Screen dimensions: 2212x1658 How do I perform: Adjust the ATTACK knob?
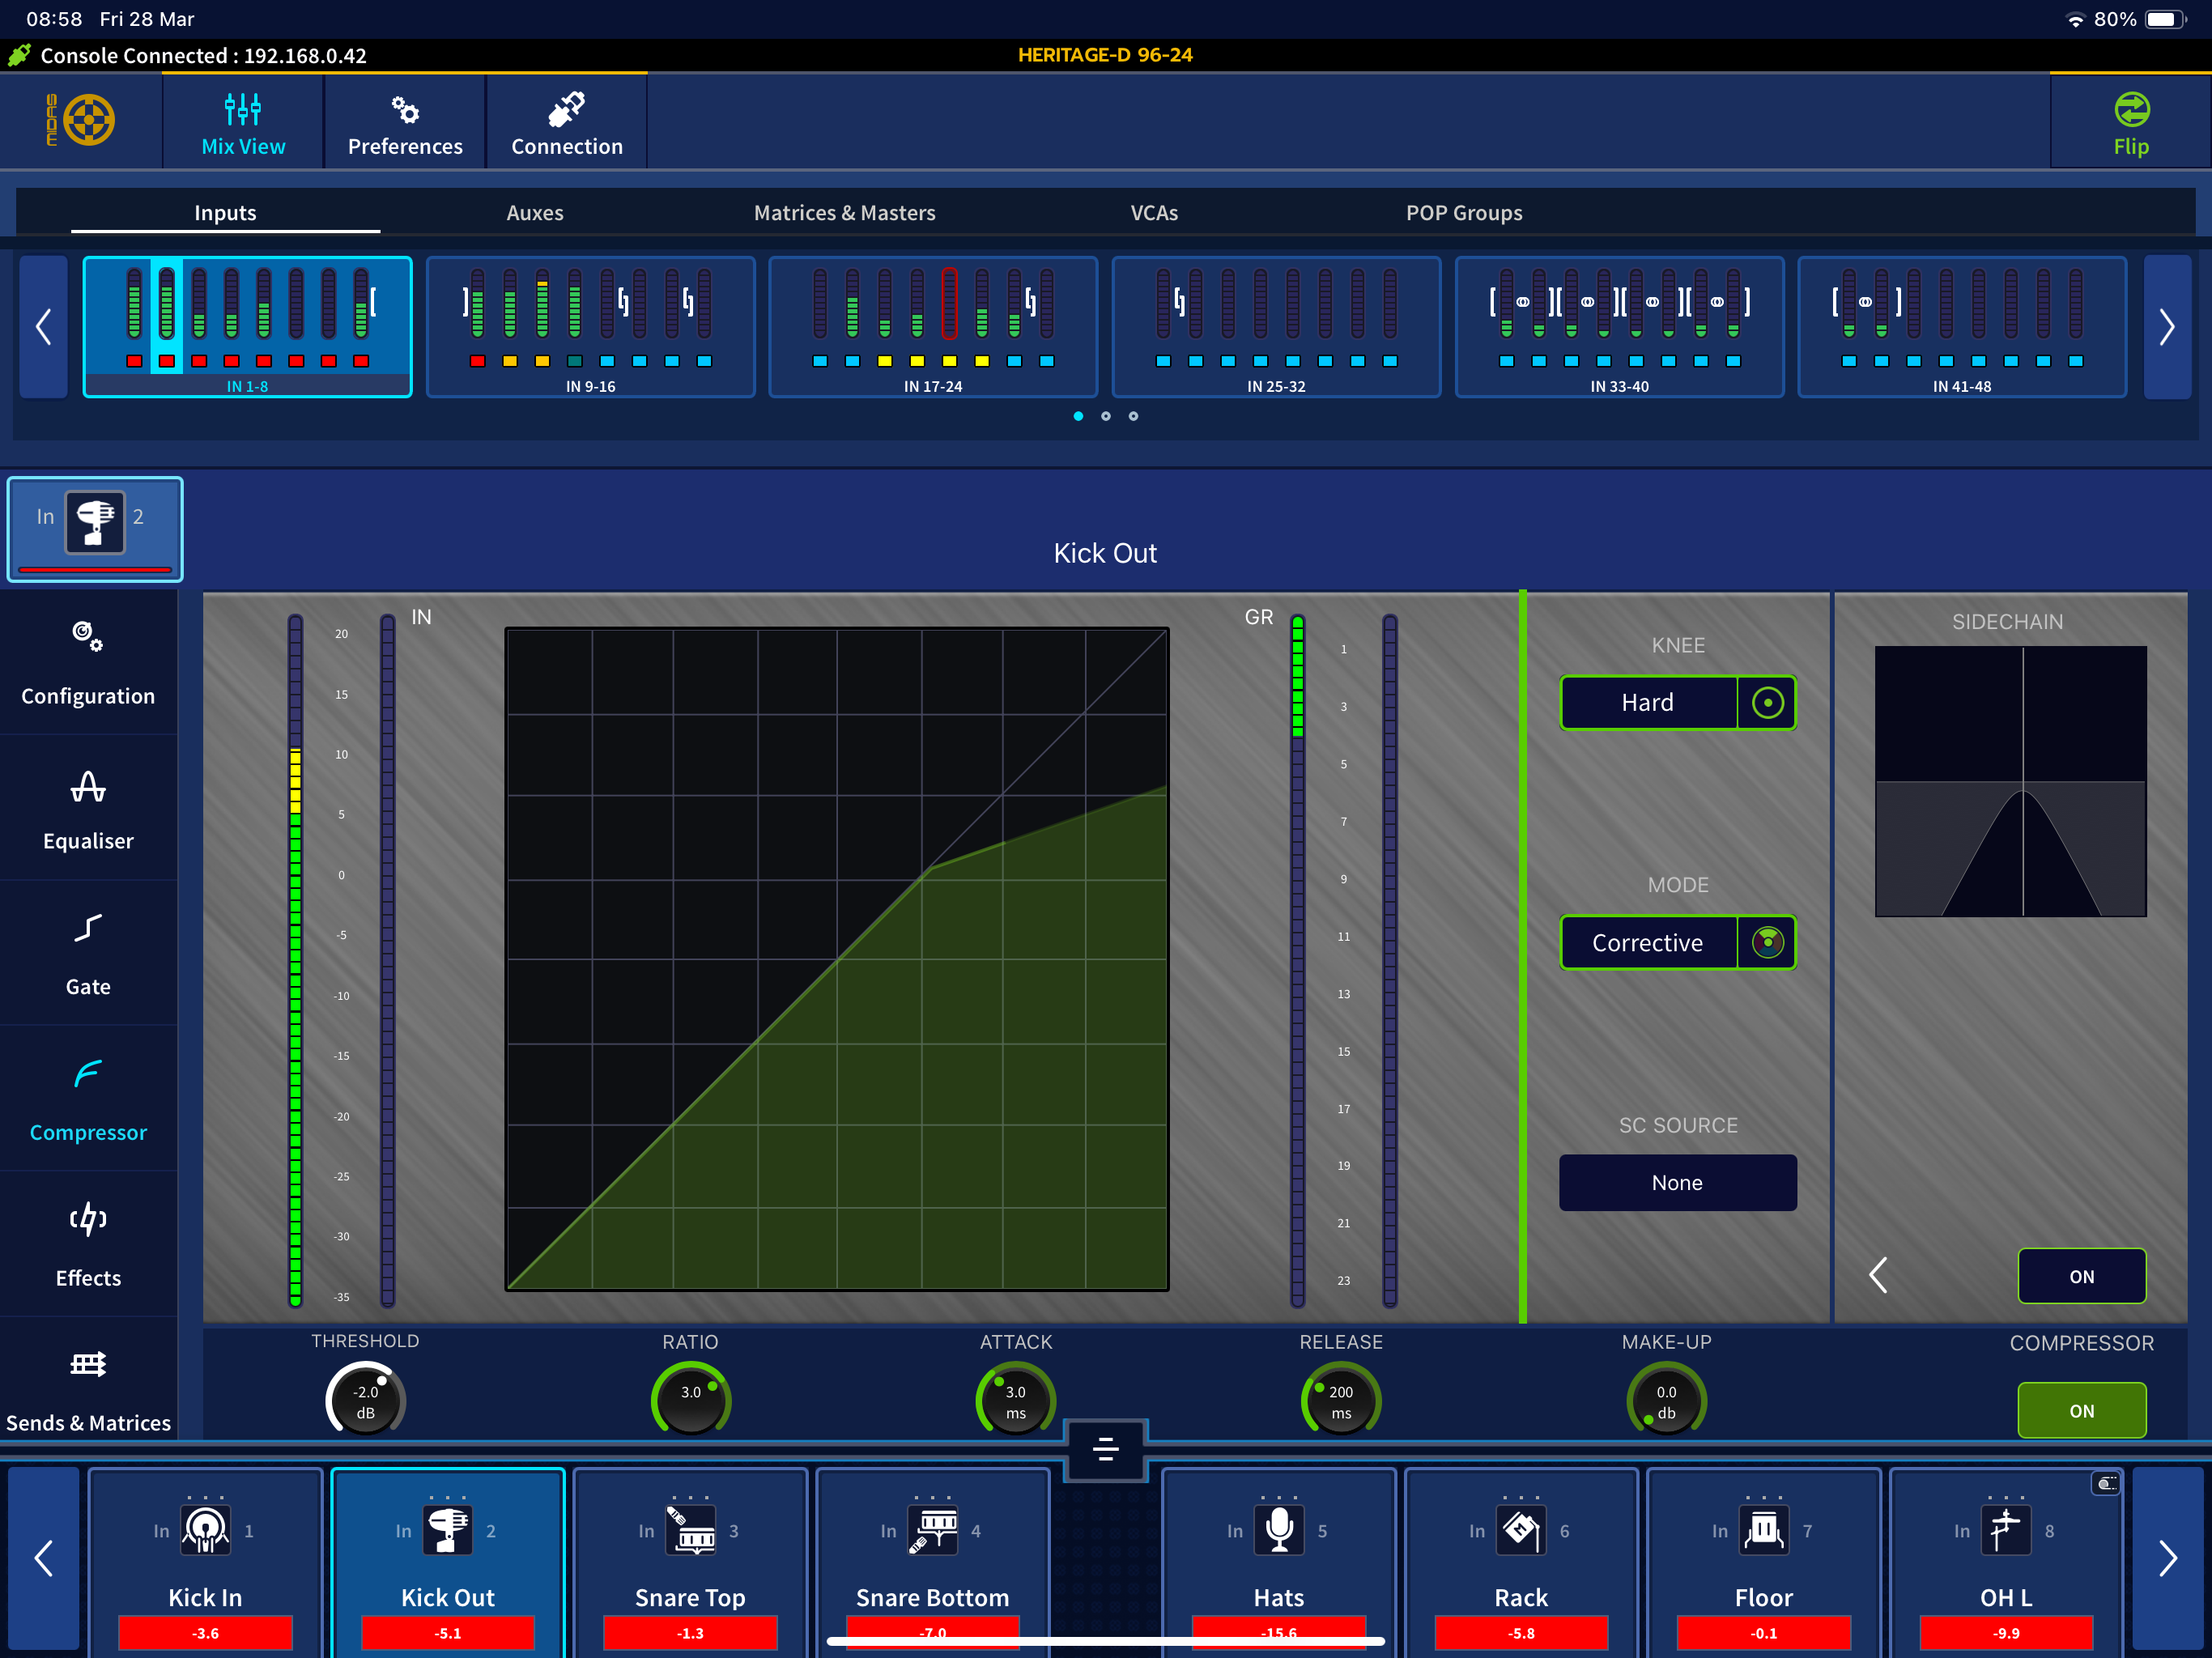1015,1399
